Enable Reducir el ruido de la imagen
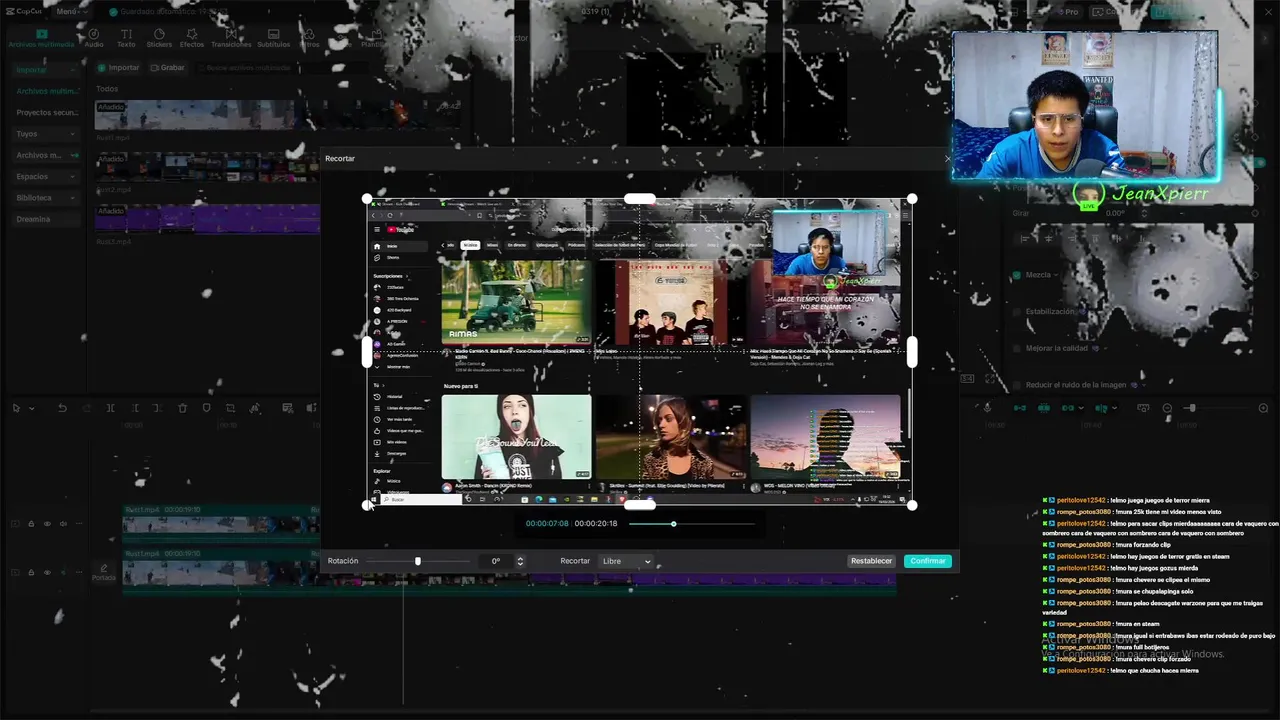Viewport: 1280px width, 720px height. click(1017, 385)
